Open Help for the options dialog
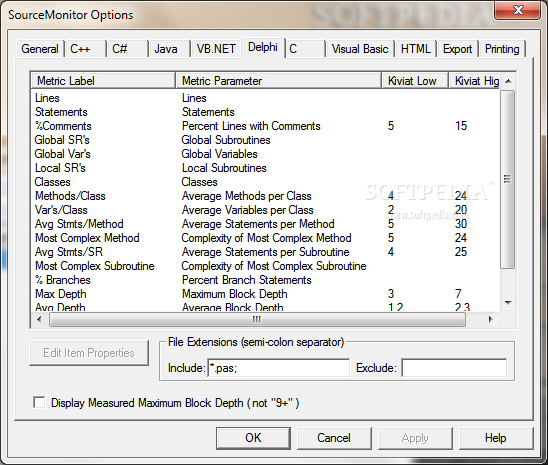 [496, 438]
